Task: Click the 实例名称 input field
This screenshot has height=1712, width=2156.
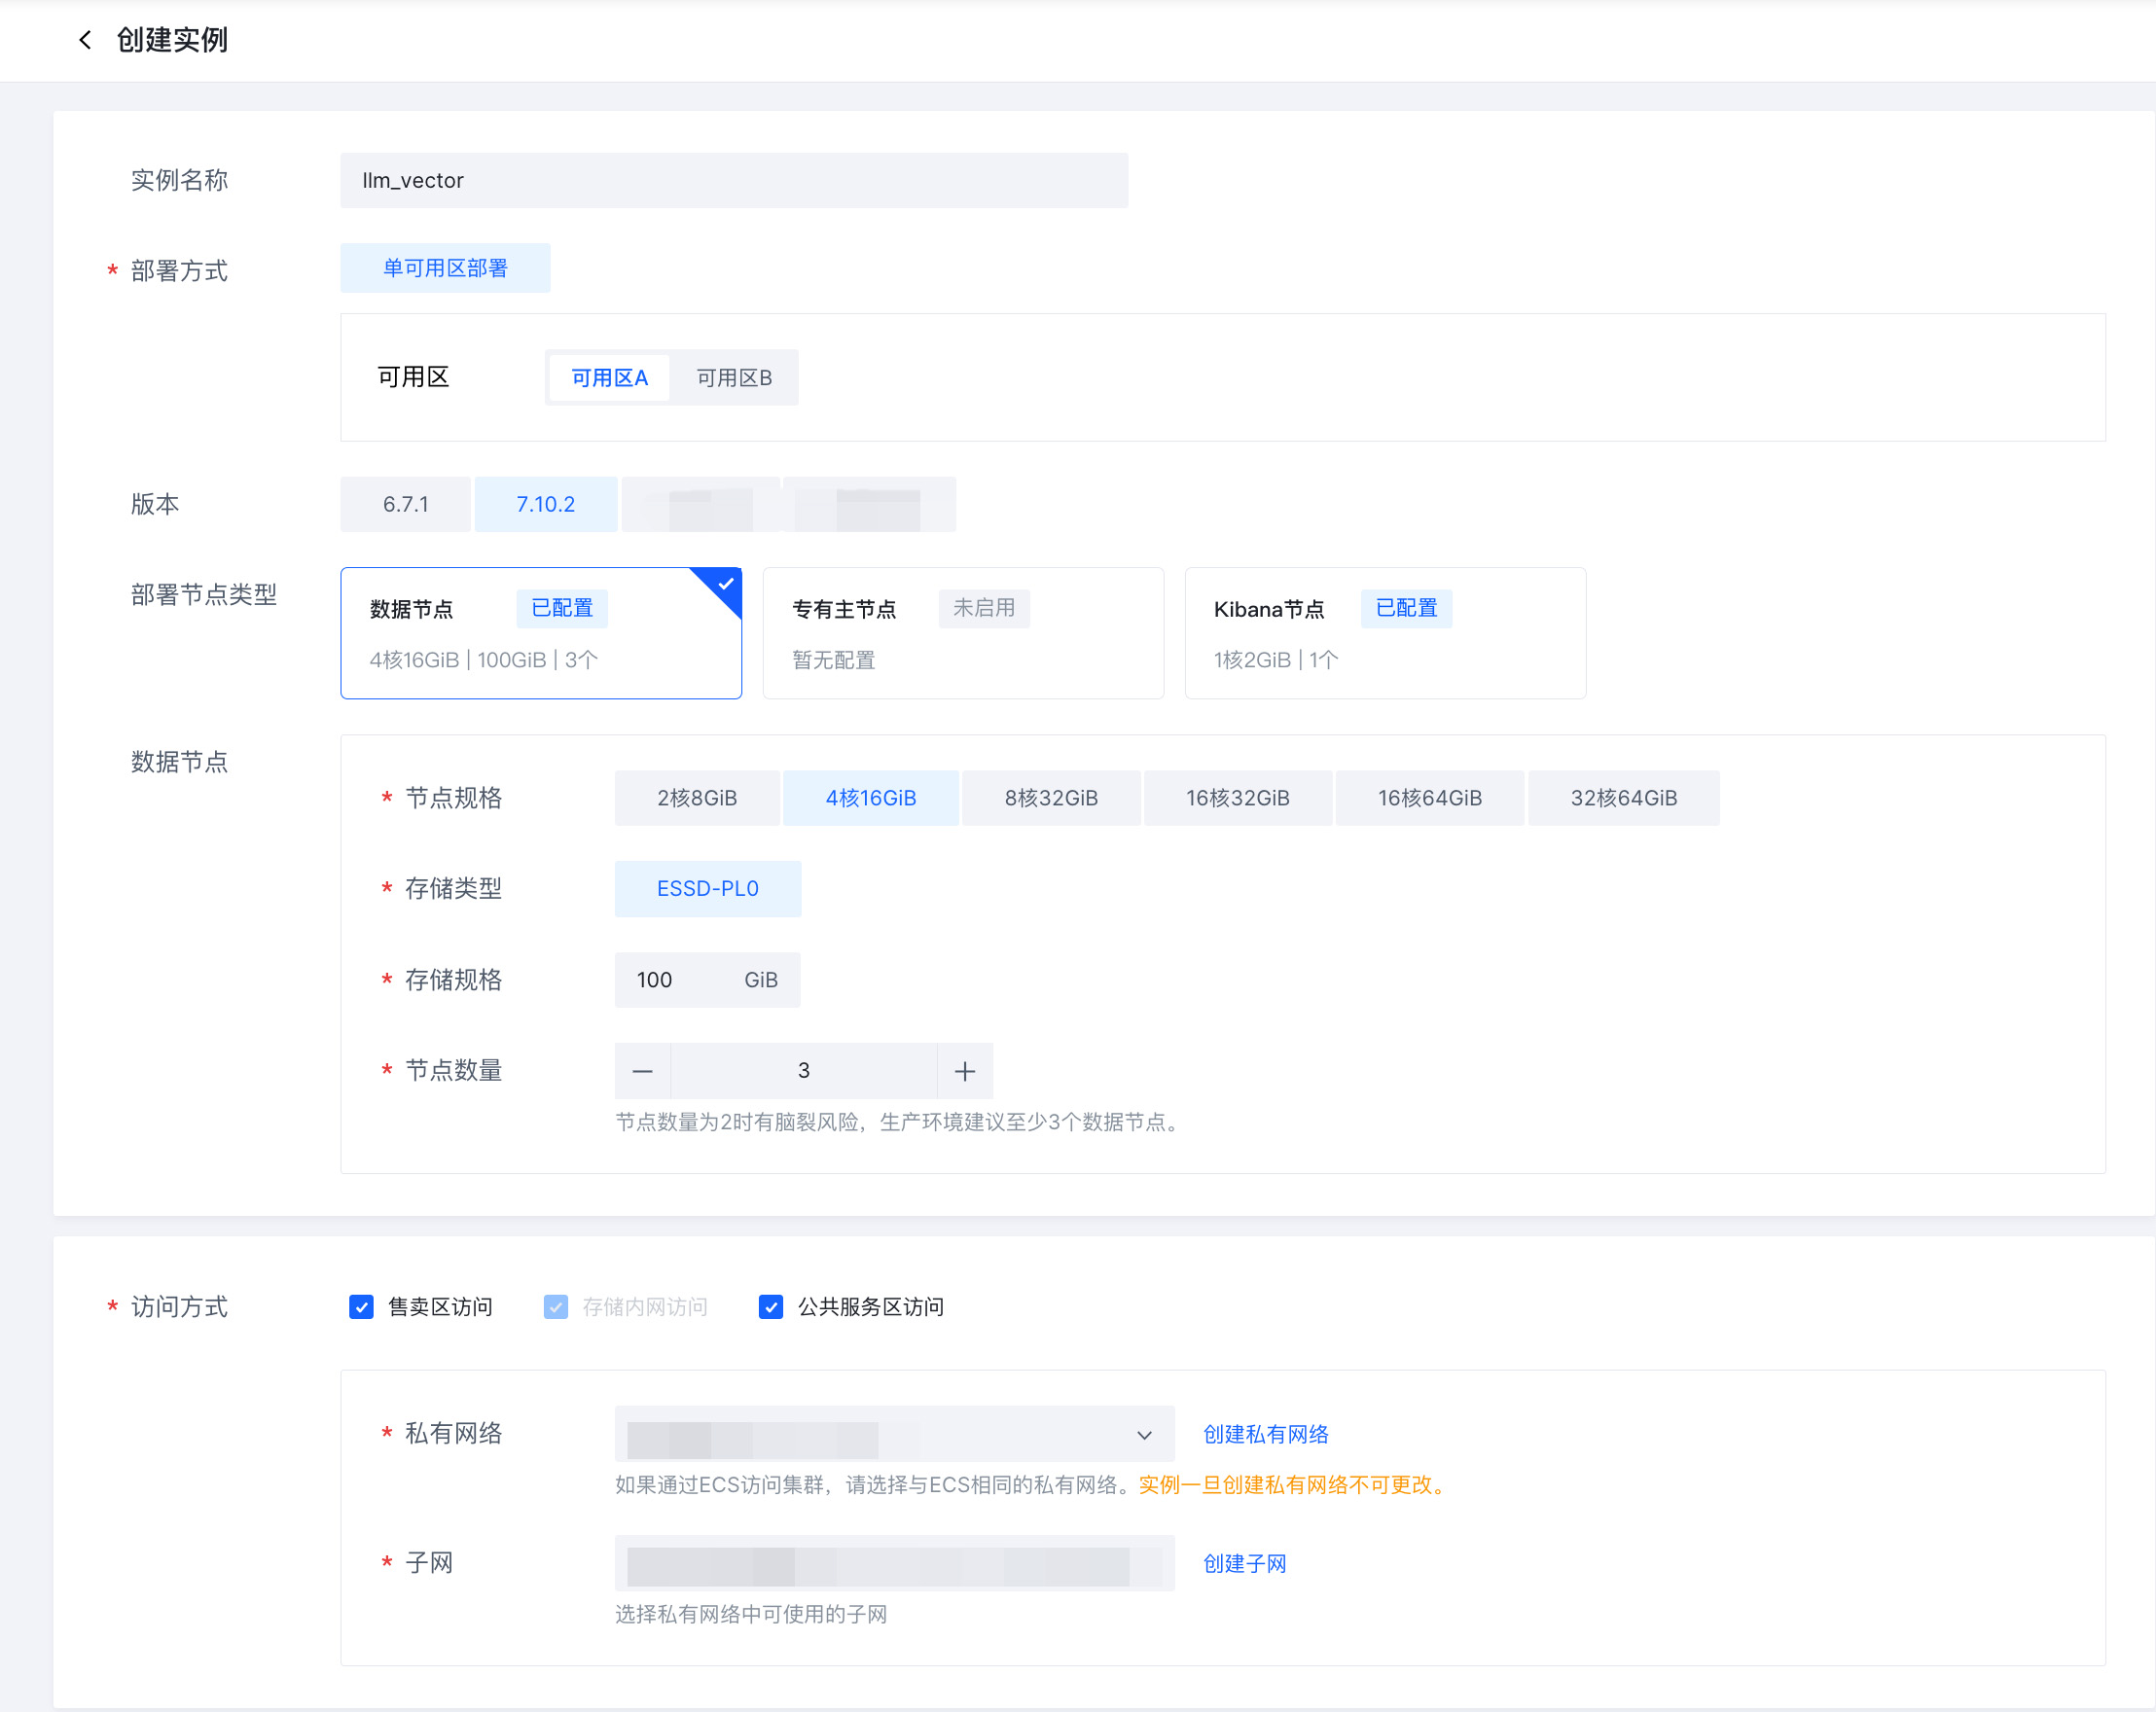Action: click(733, 181)
